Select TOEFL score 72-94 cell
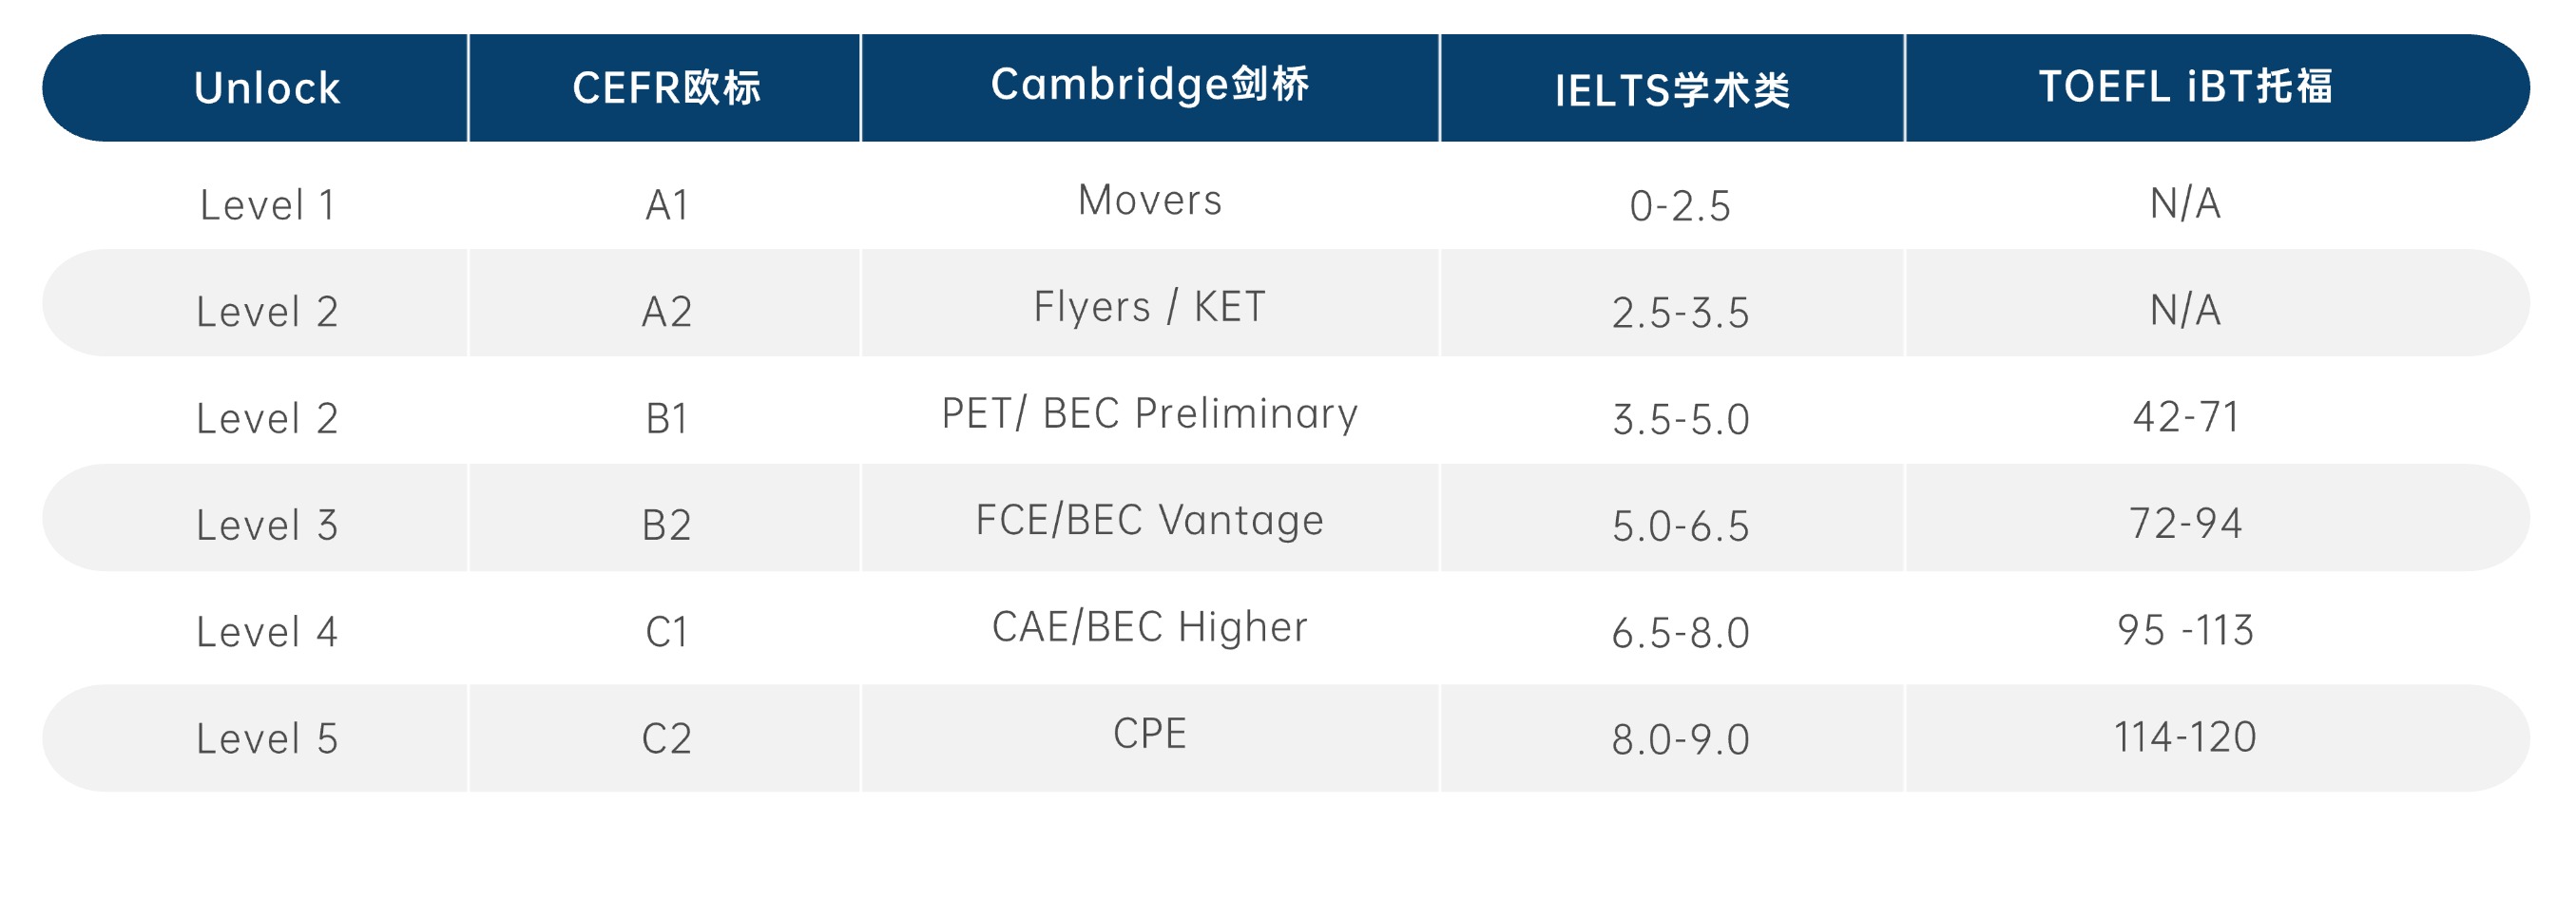This screenshot has width=2576, height=918. click(x=2186, y=523)
